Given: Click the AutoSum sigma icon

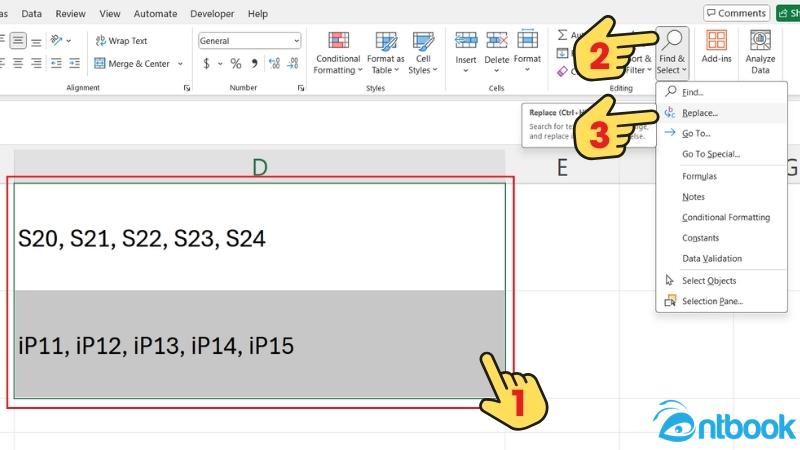Looking at the screenshot, I should (x=562, y=35).
